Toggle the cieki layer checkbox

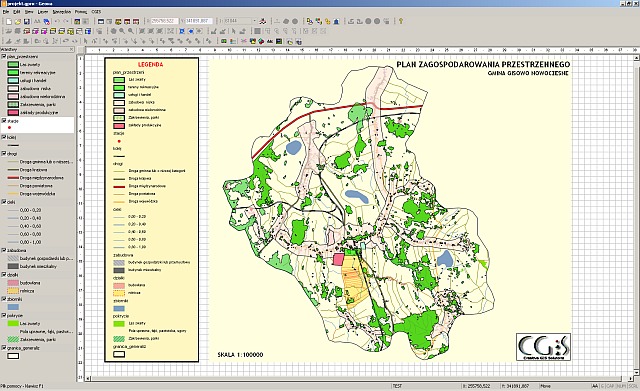[4, 202]
